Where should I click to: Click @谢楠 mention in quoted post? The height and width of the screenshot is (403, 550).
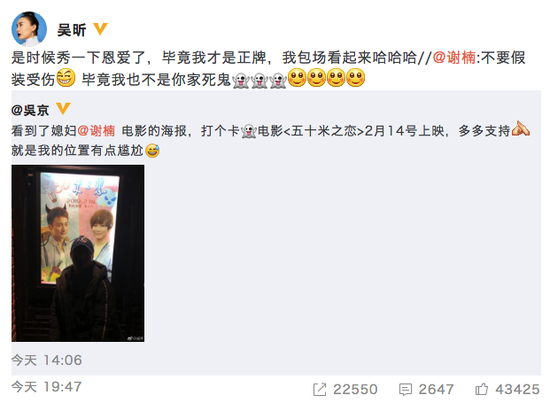click(96, 131)
